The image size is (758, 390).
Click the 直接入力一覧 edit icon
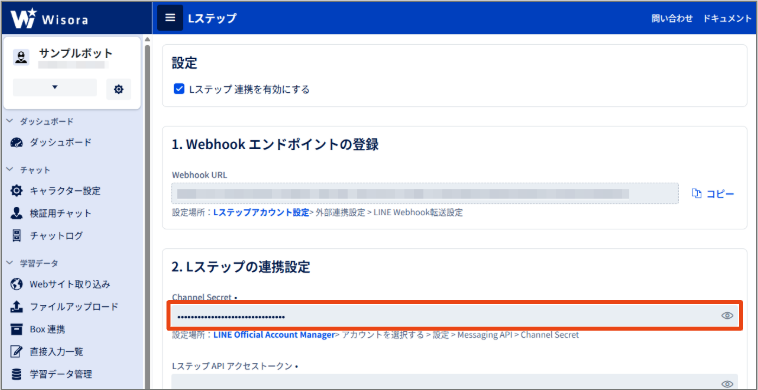click(x=16, y=351)
